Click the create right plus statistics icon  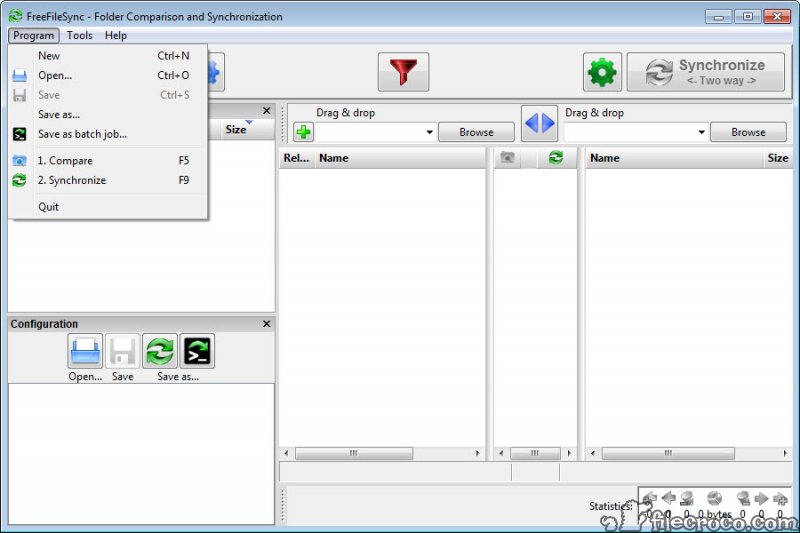[780, 498]
